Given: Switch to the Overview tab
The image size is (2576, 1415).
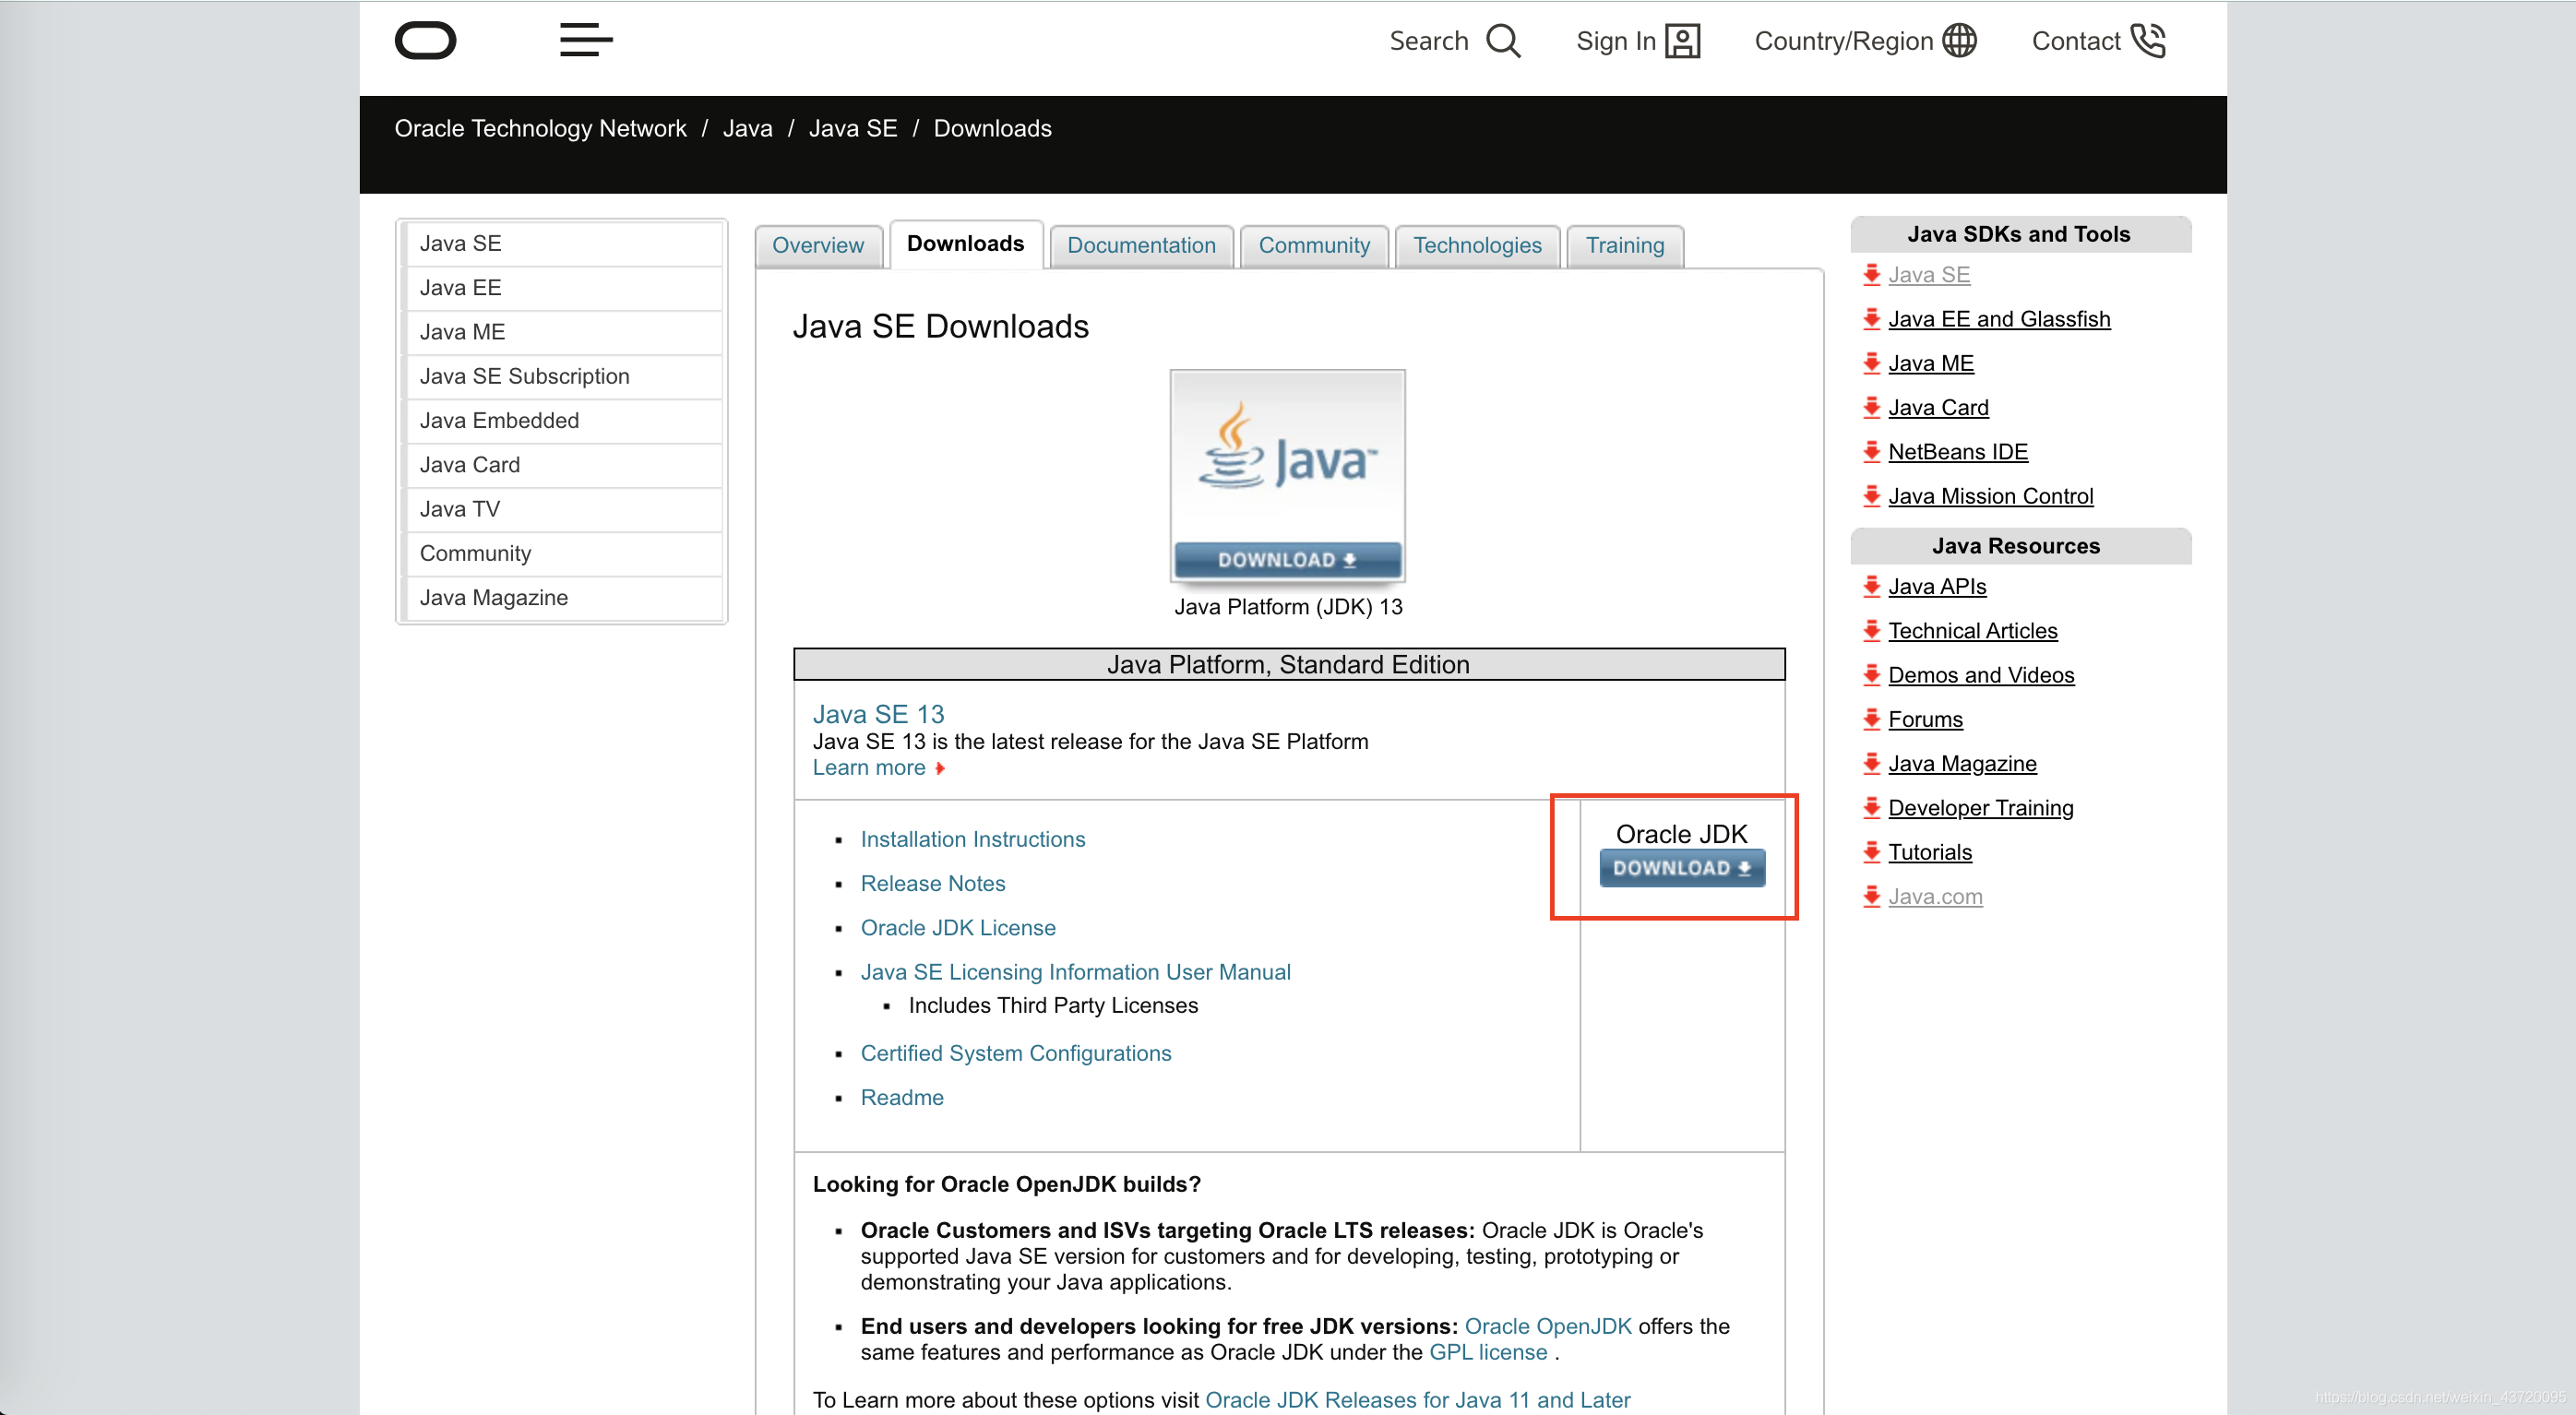Looking at the screenshot, I should [x=818, y=246].
